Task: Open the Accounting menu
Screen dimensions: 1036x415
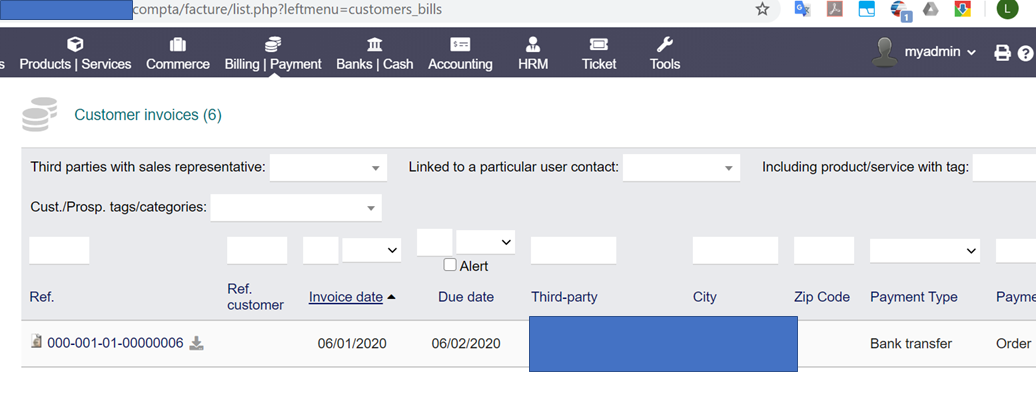Action: pos(461,54)
